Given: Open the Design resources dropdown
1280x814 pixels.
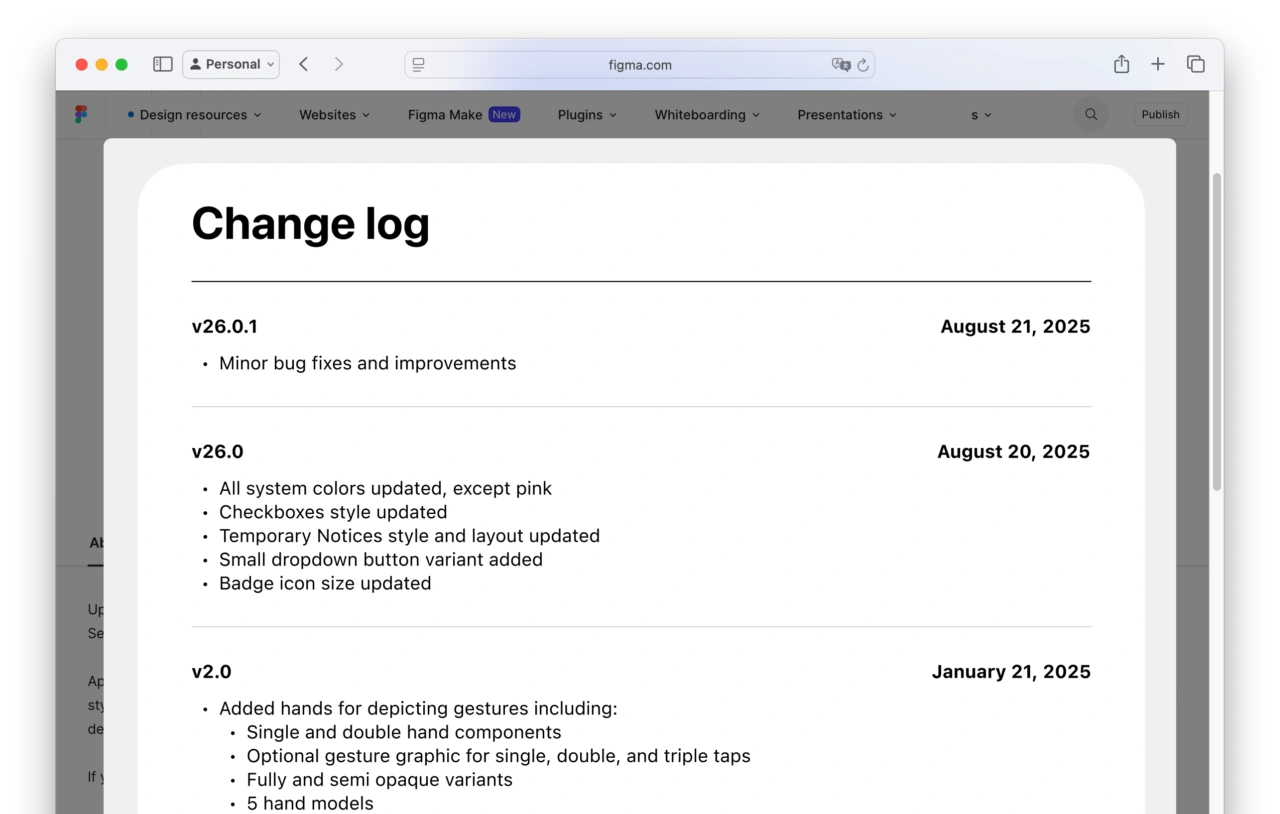Looking at the screenshot, I should click(x=194, y=114).
